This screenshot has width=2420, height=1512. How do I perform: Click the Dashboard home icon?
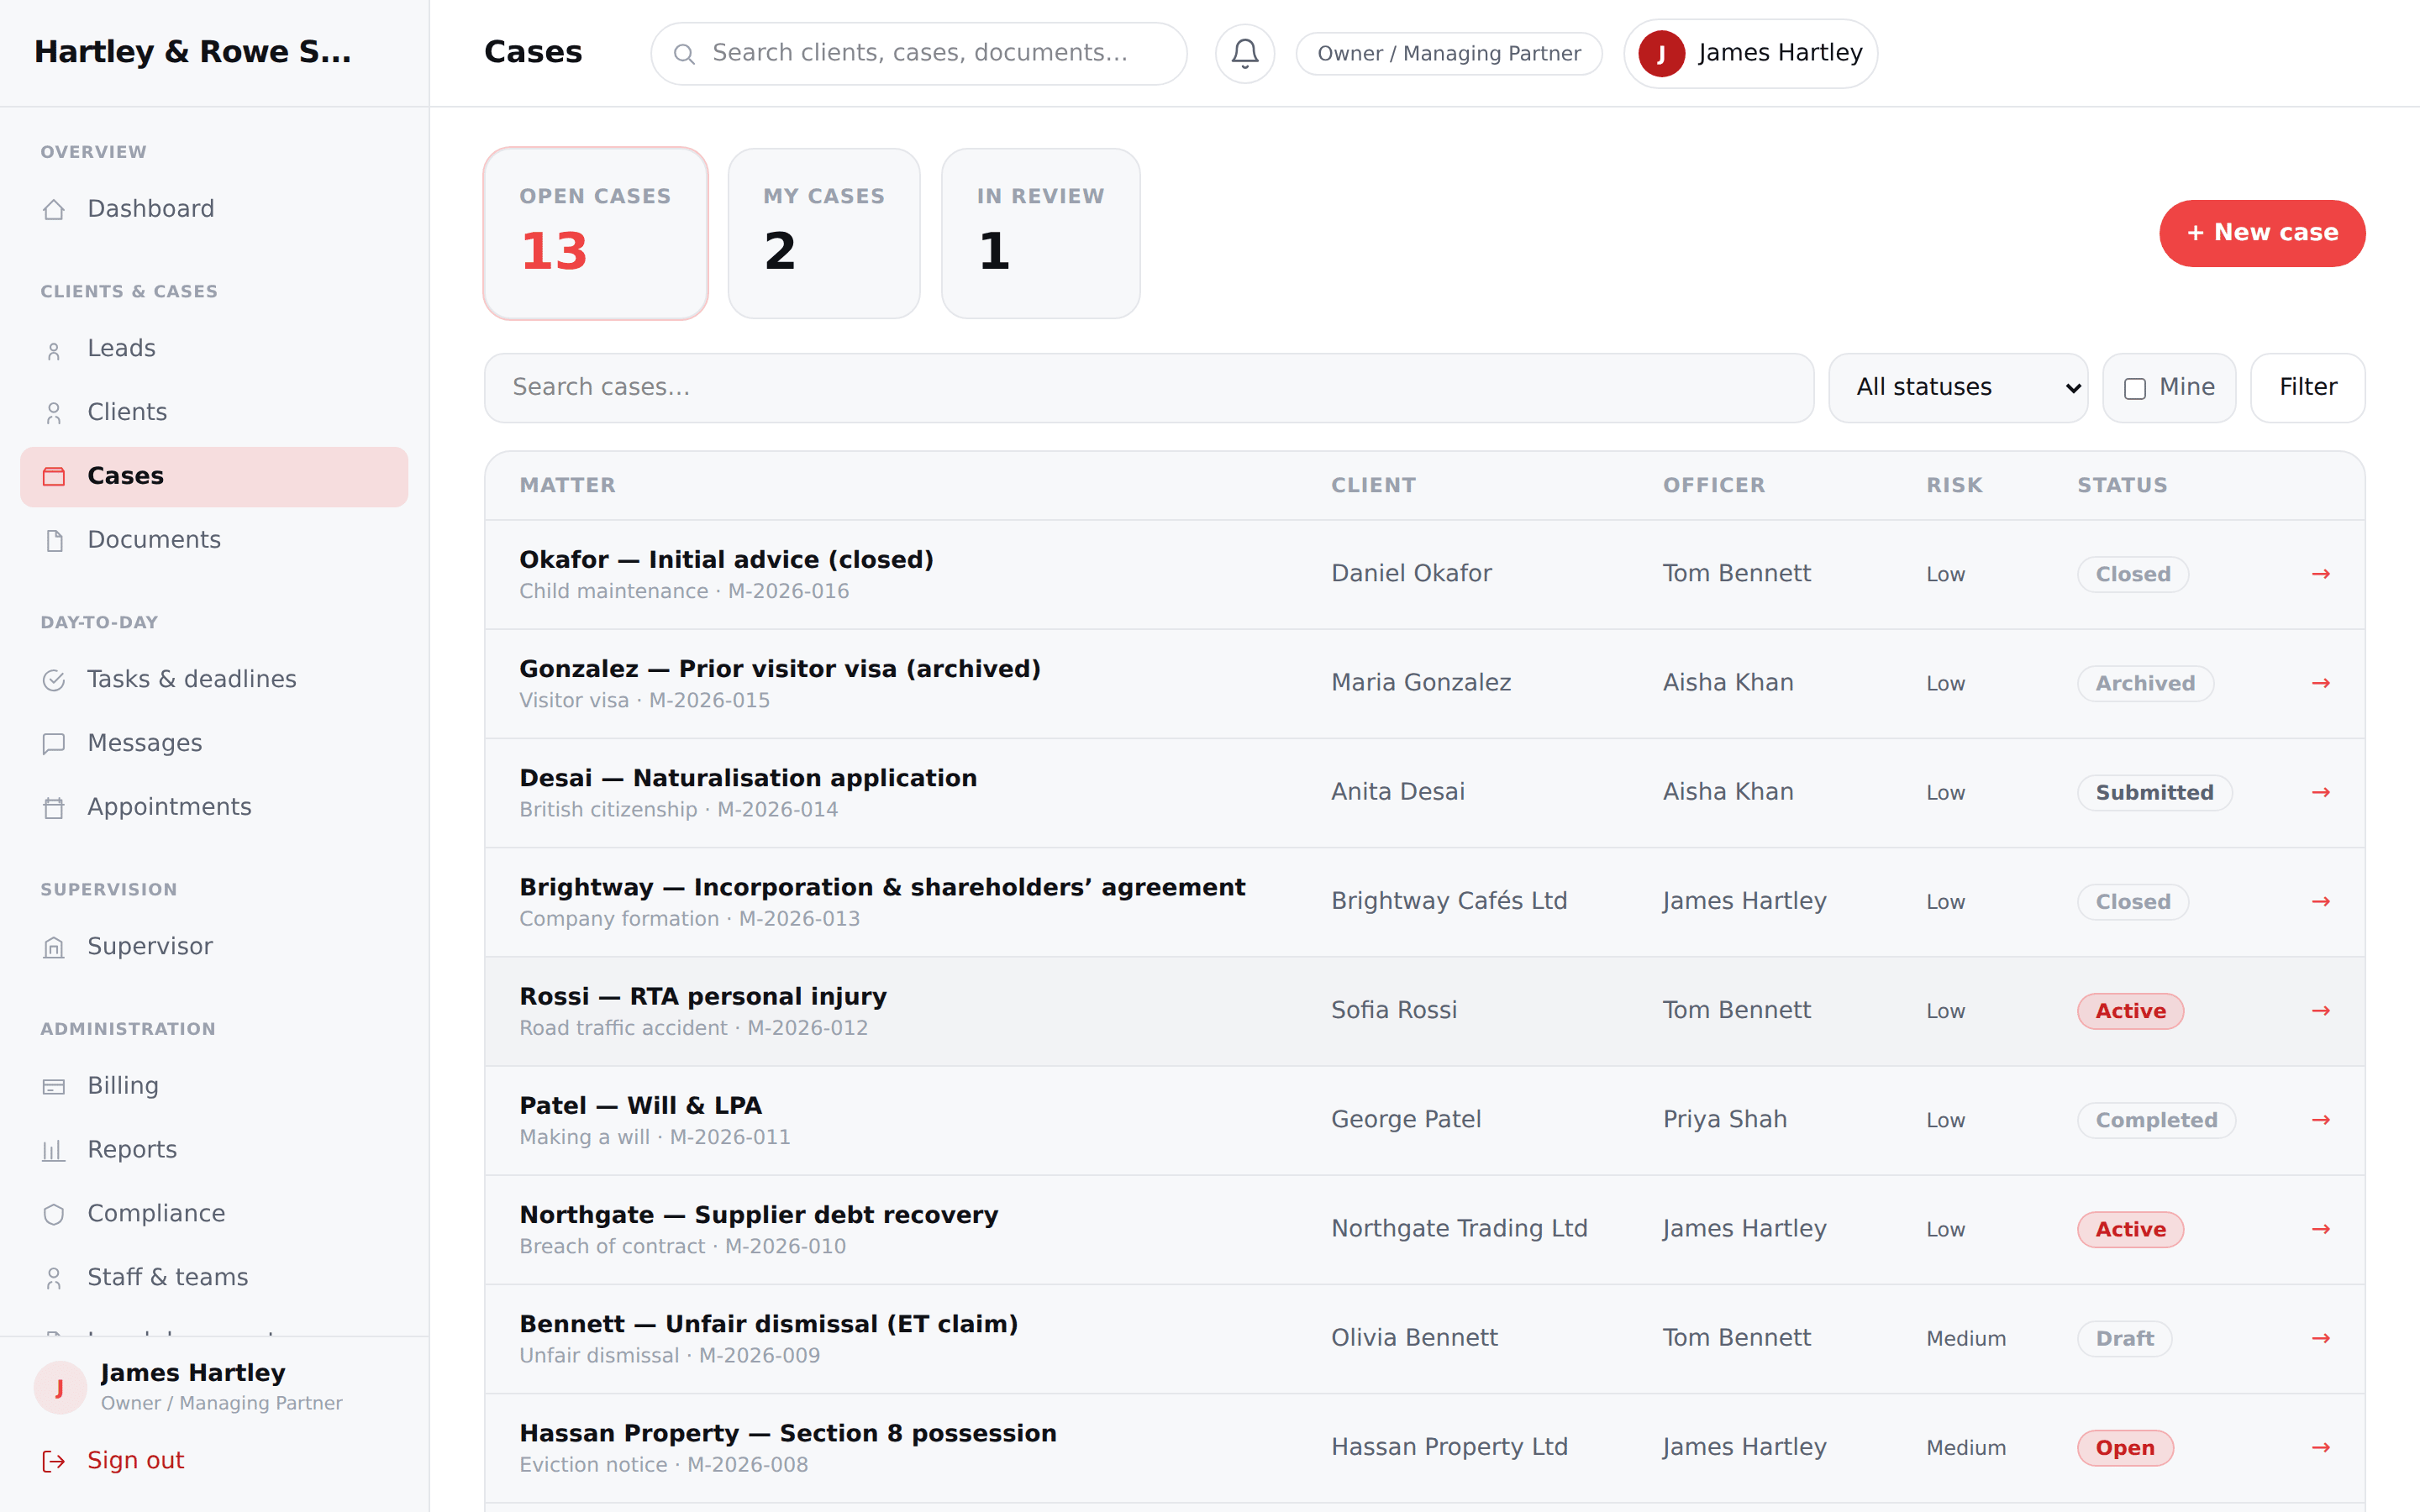pos(54,209)
